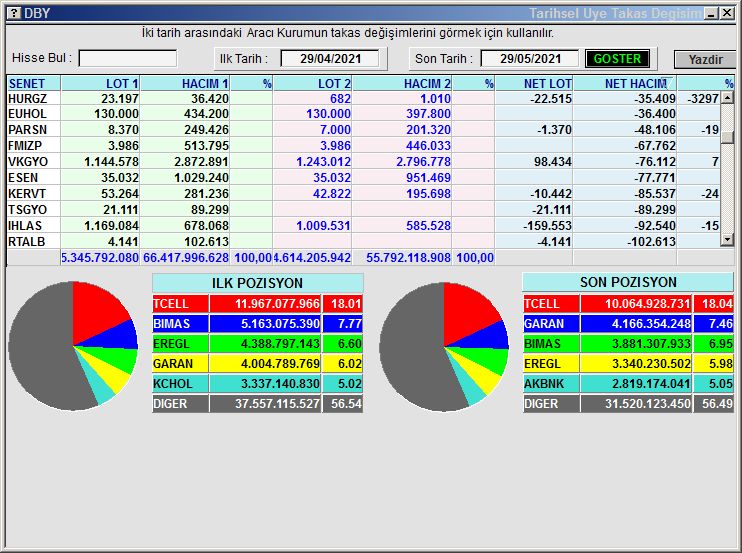
Task: Click gray DIGER row in ILK POZISYON
Action: pos(257,404)
